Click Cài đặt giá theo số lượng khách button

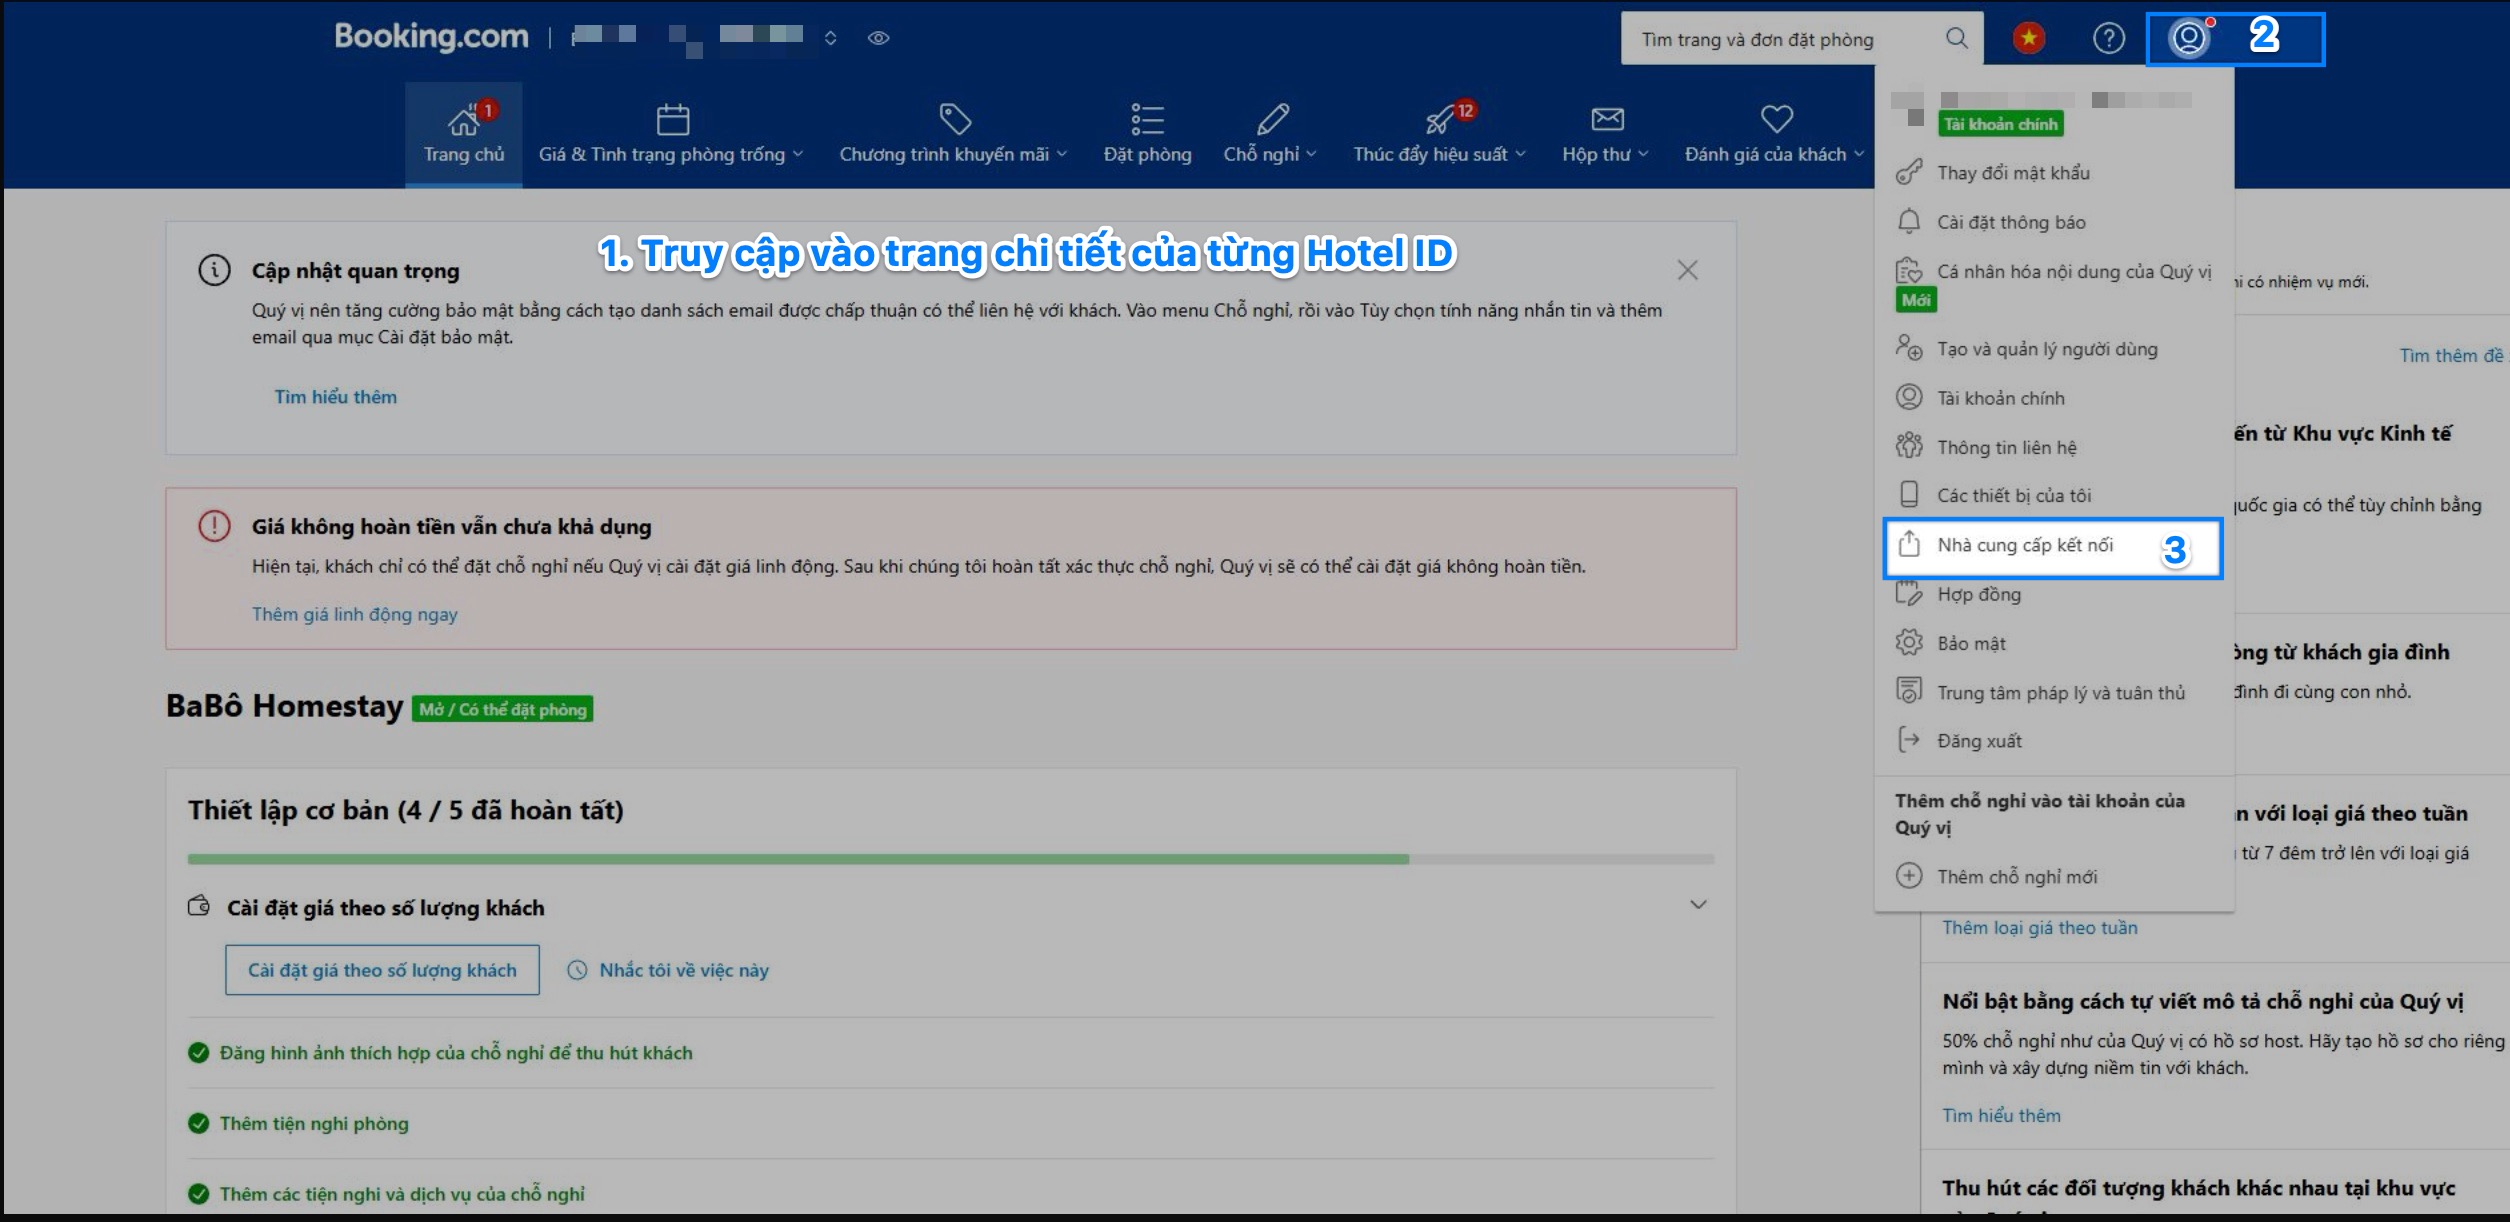tap(382, 970)
